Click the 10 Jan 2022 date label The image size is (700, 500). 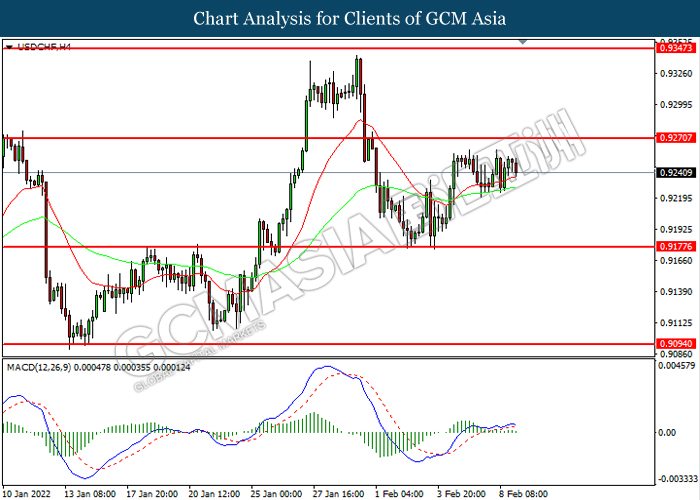(x=27, y=494)
